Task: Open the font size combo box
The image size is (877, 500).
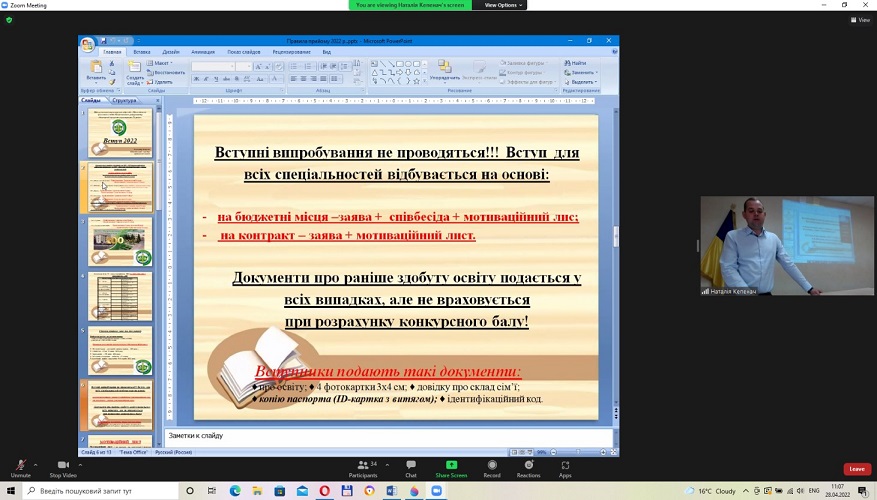Action: point(244,67)
